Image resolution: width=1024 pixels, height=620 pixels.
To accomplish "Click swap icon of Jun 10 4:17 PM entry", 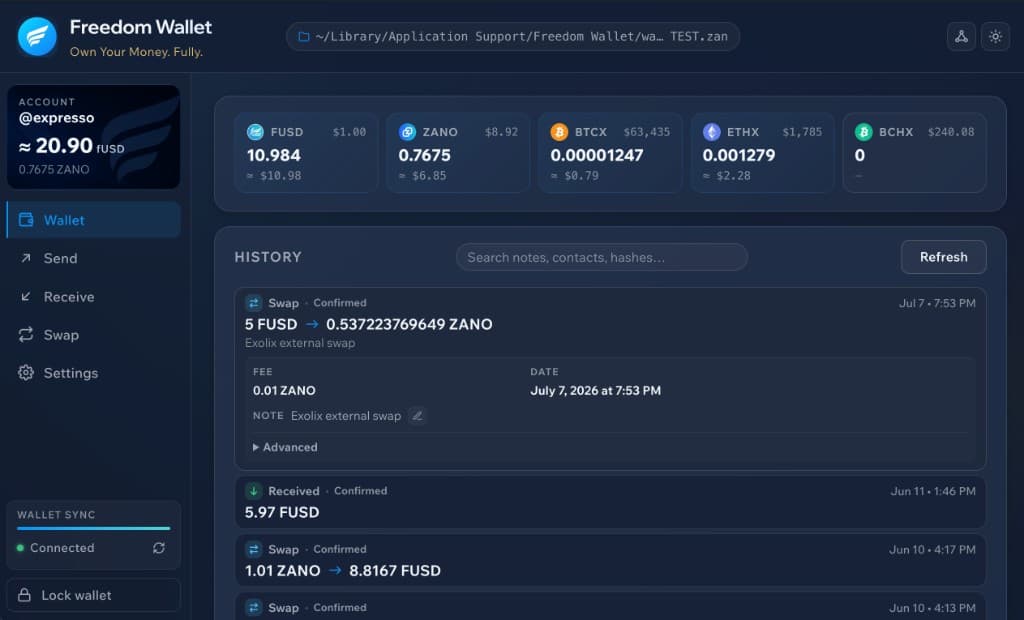I will (253, 549).
